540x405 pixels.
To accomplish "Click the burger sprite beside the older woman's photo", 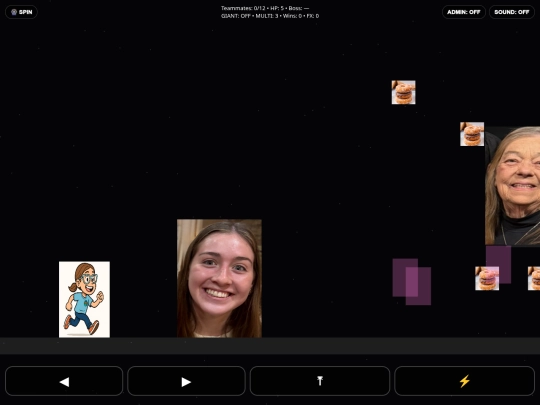I will click(472, 134).
